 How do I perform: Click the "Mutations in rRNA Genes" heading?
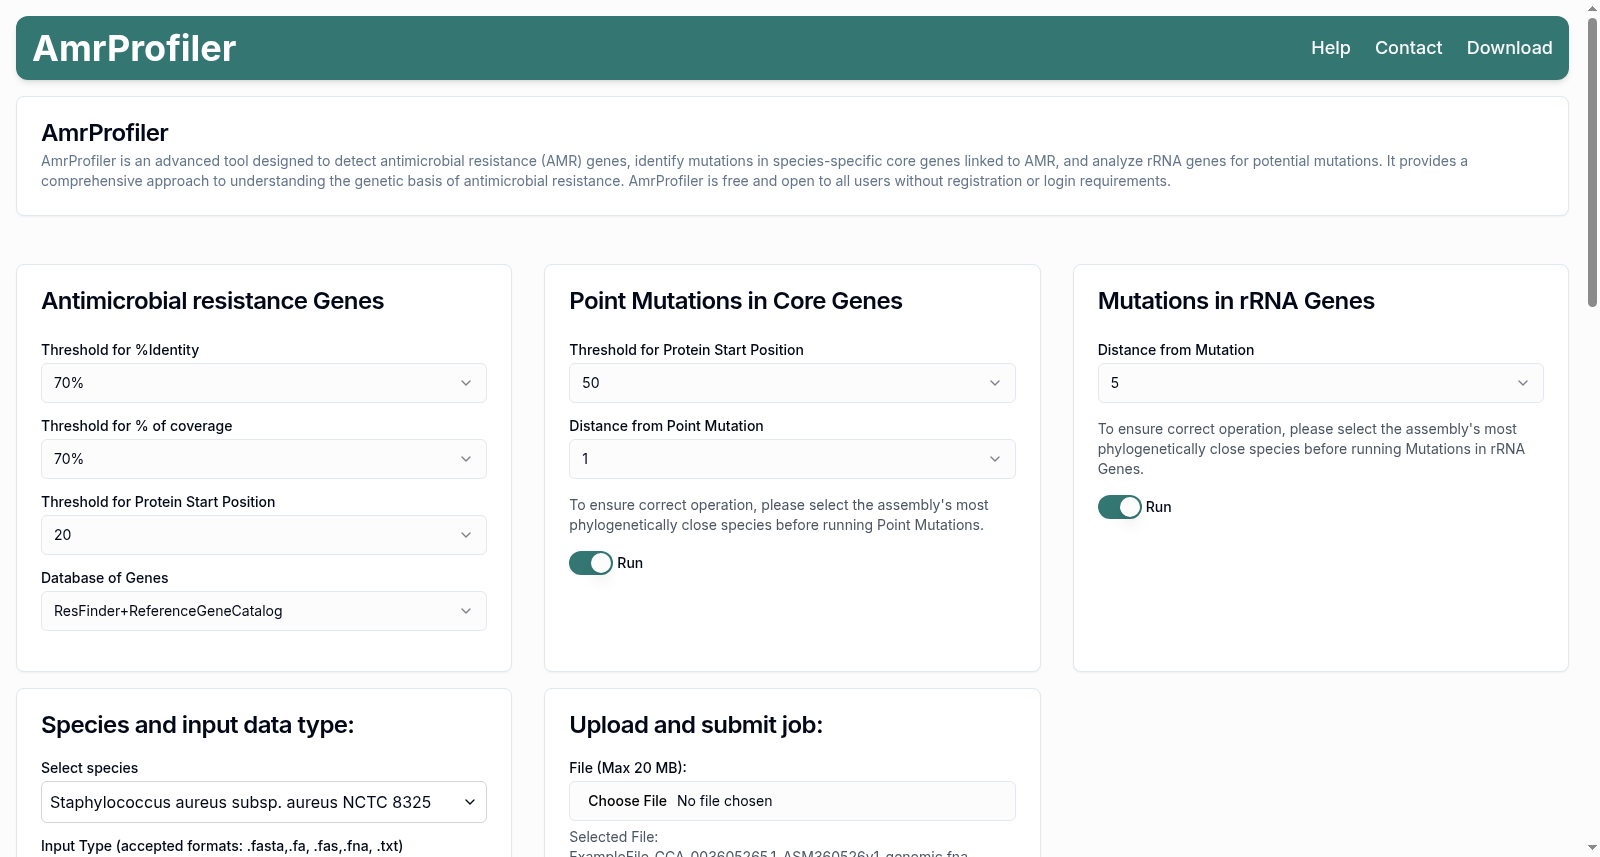pos(1236,301)
